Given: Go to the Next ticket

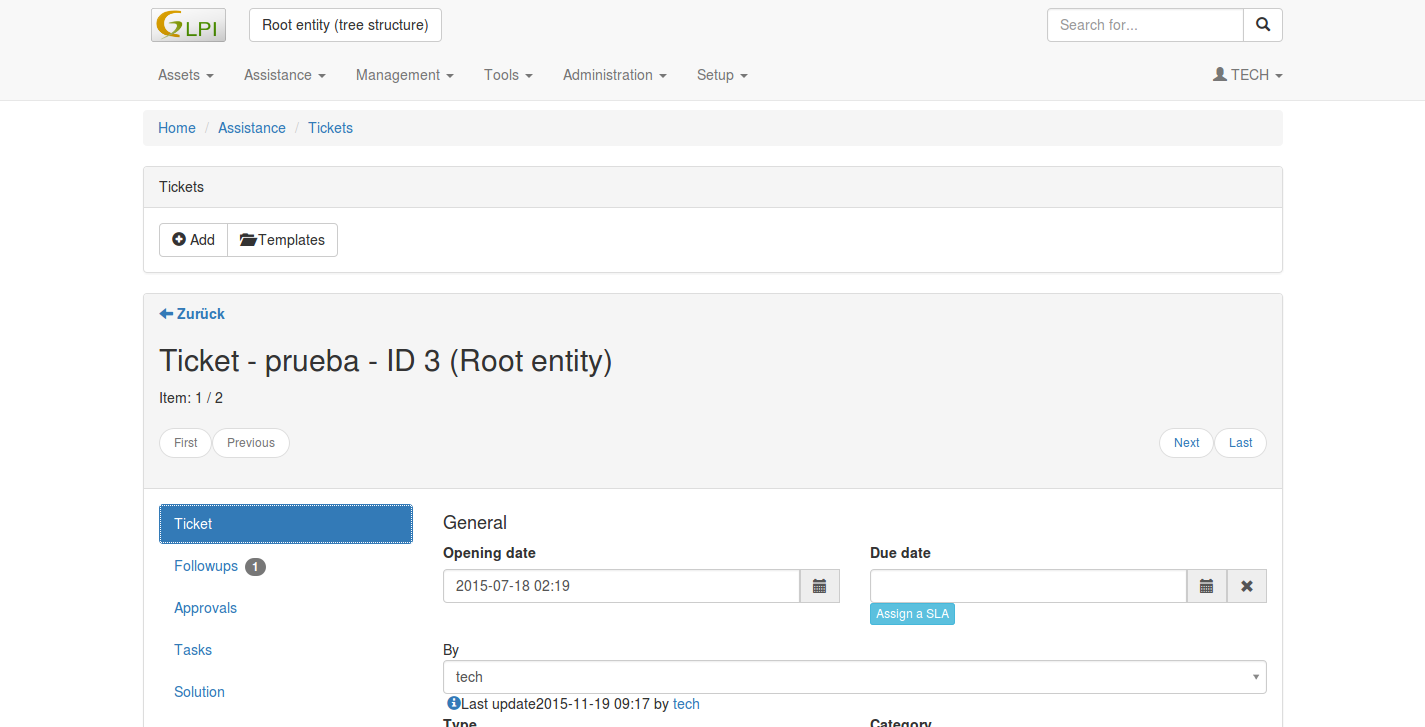Looking at the screenshot, I should (x=1186, y=443).
